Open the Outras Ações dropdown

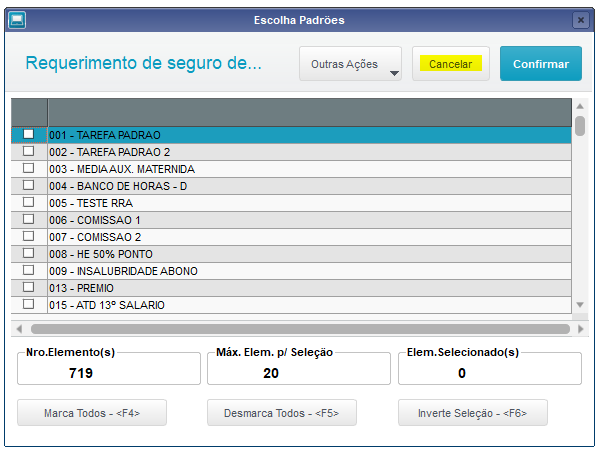point(350,64)
